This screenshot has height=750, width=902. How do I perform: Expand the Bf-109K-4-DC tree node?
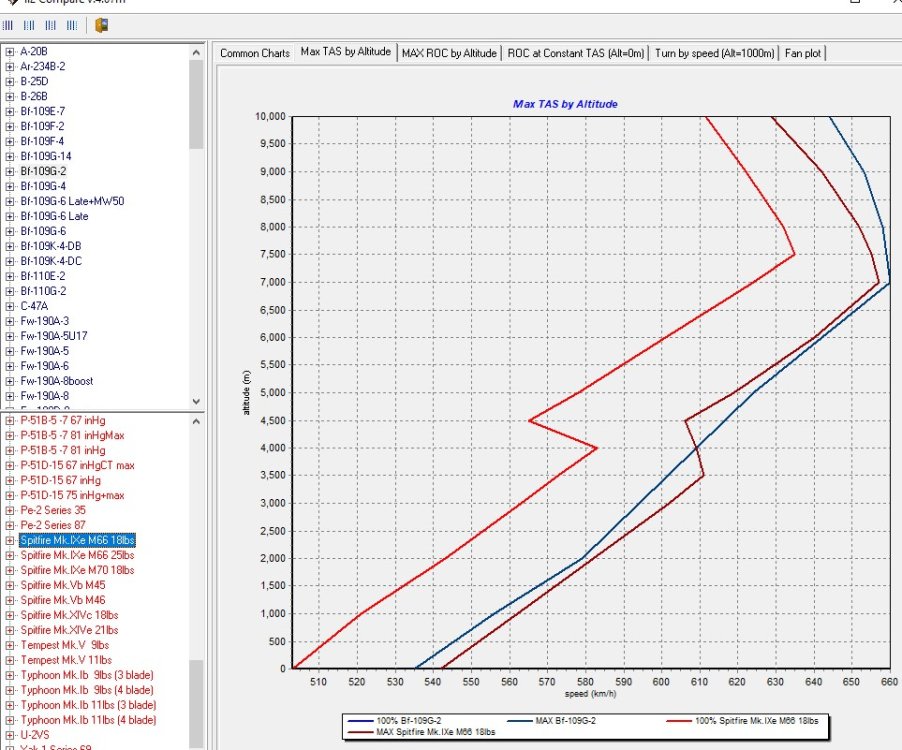coord(10,261)
